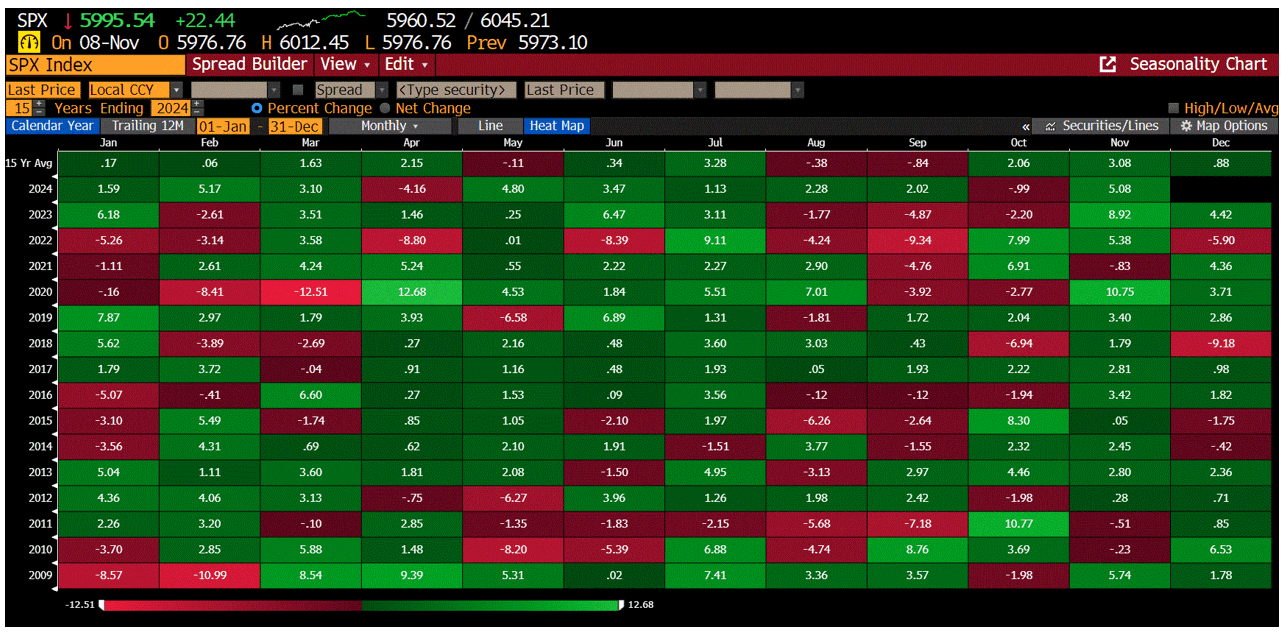Click the export icon next to Seasonality Chart

1108,63
